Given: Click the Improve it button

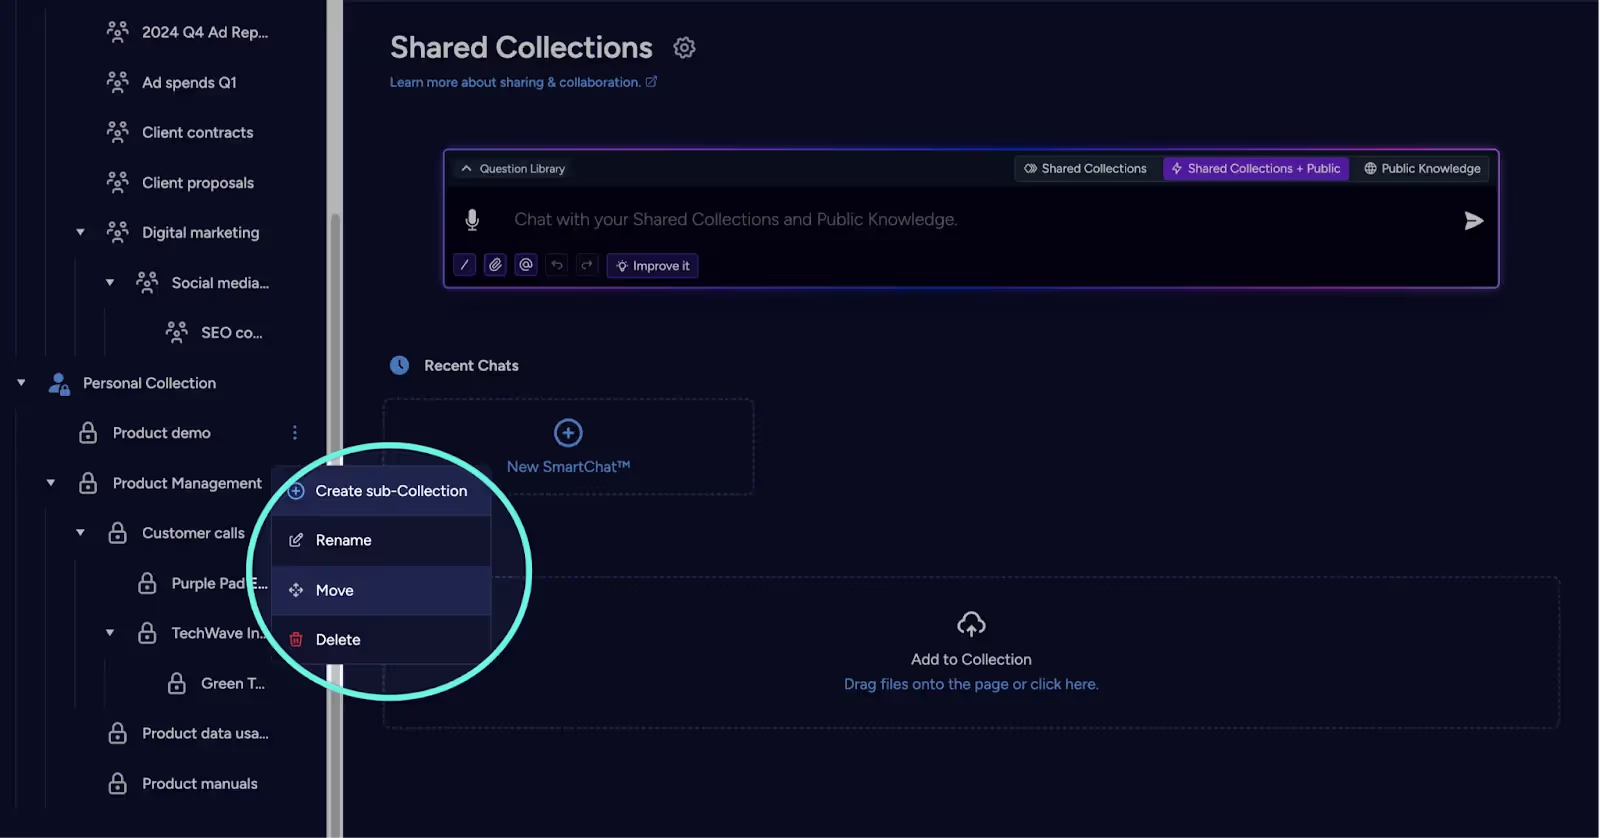Looking at the screenshot, I should click(652, 265).
